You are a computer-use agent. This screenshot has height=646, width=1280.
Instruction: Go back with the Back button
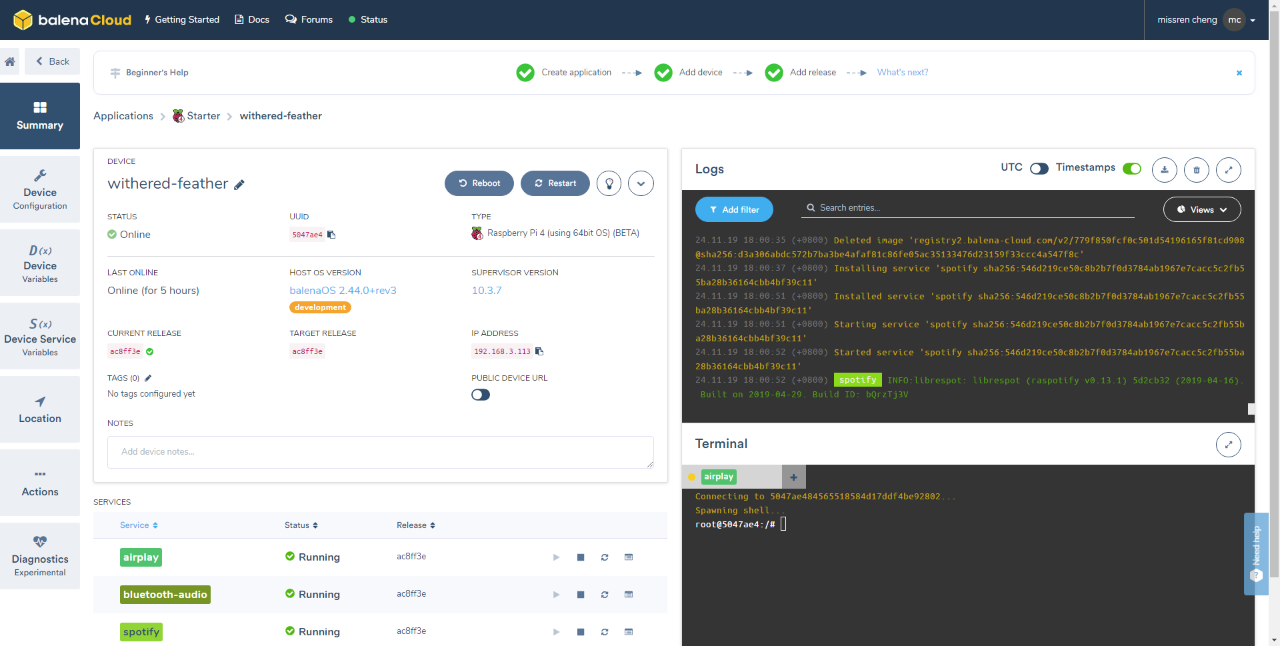[52, 61]
